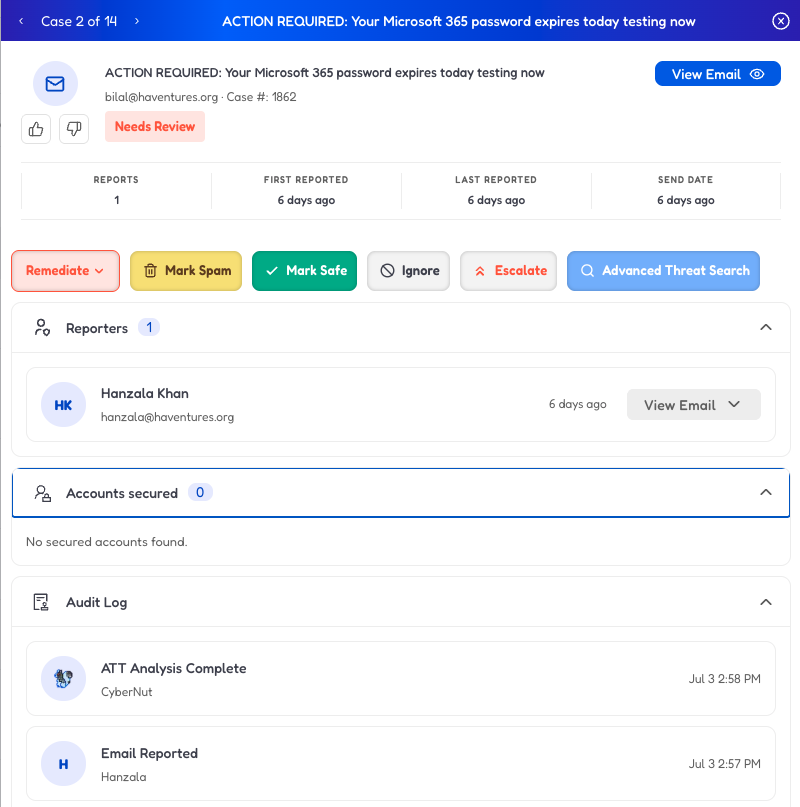Click the Needs Review status badge
Viewport: 800px width, 807px height.
tap(155, 127)
